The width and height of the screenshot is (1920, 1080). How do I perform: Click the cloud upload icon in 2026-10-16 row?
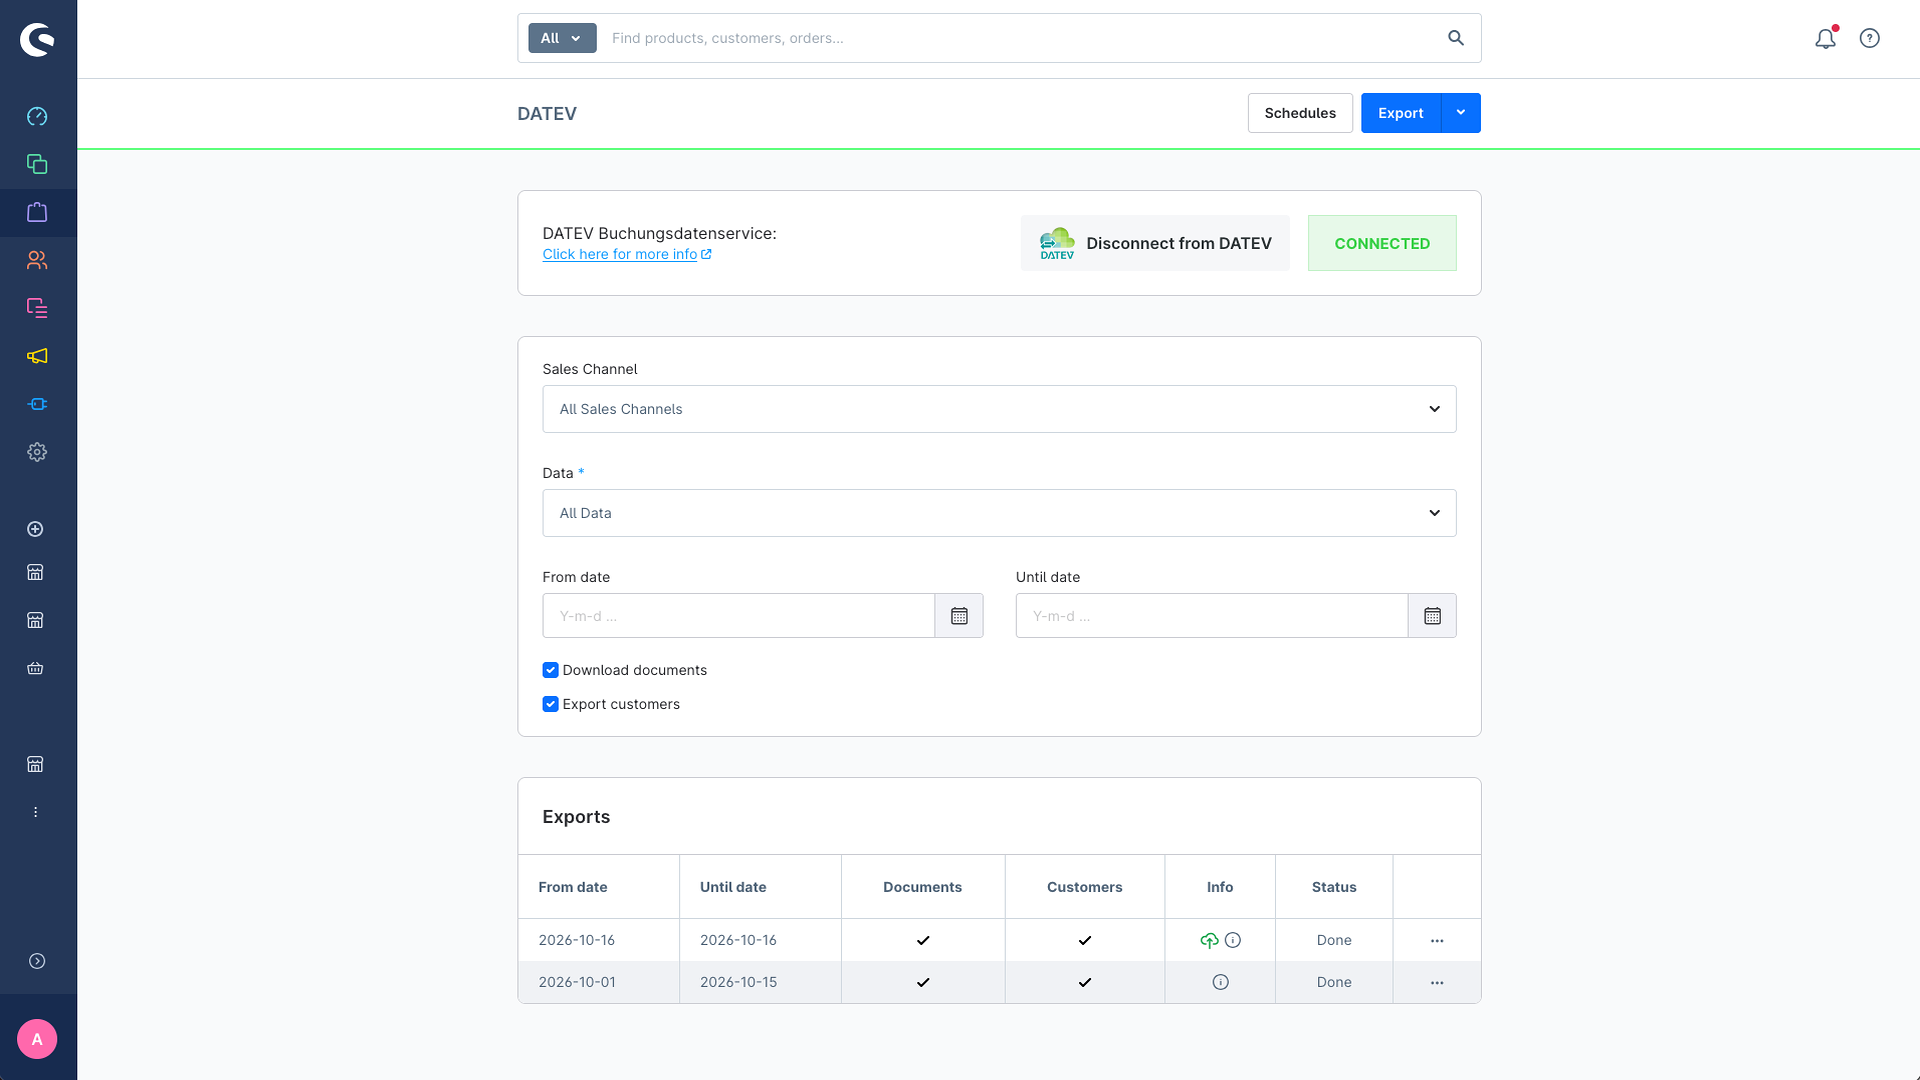pyautogui.click(x=1209, y=940)
